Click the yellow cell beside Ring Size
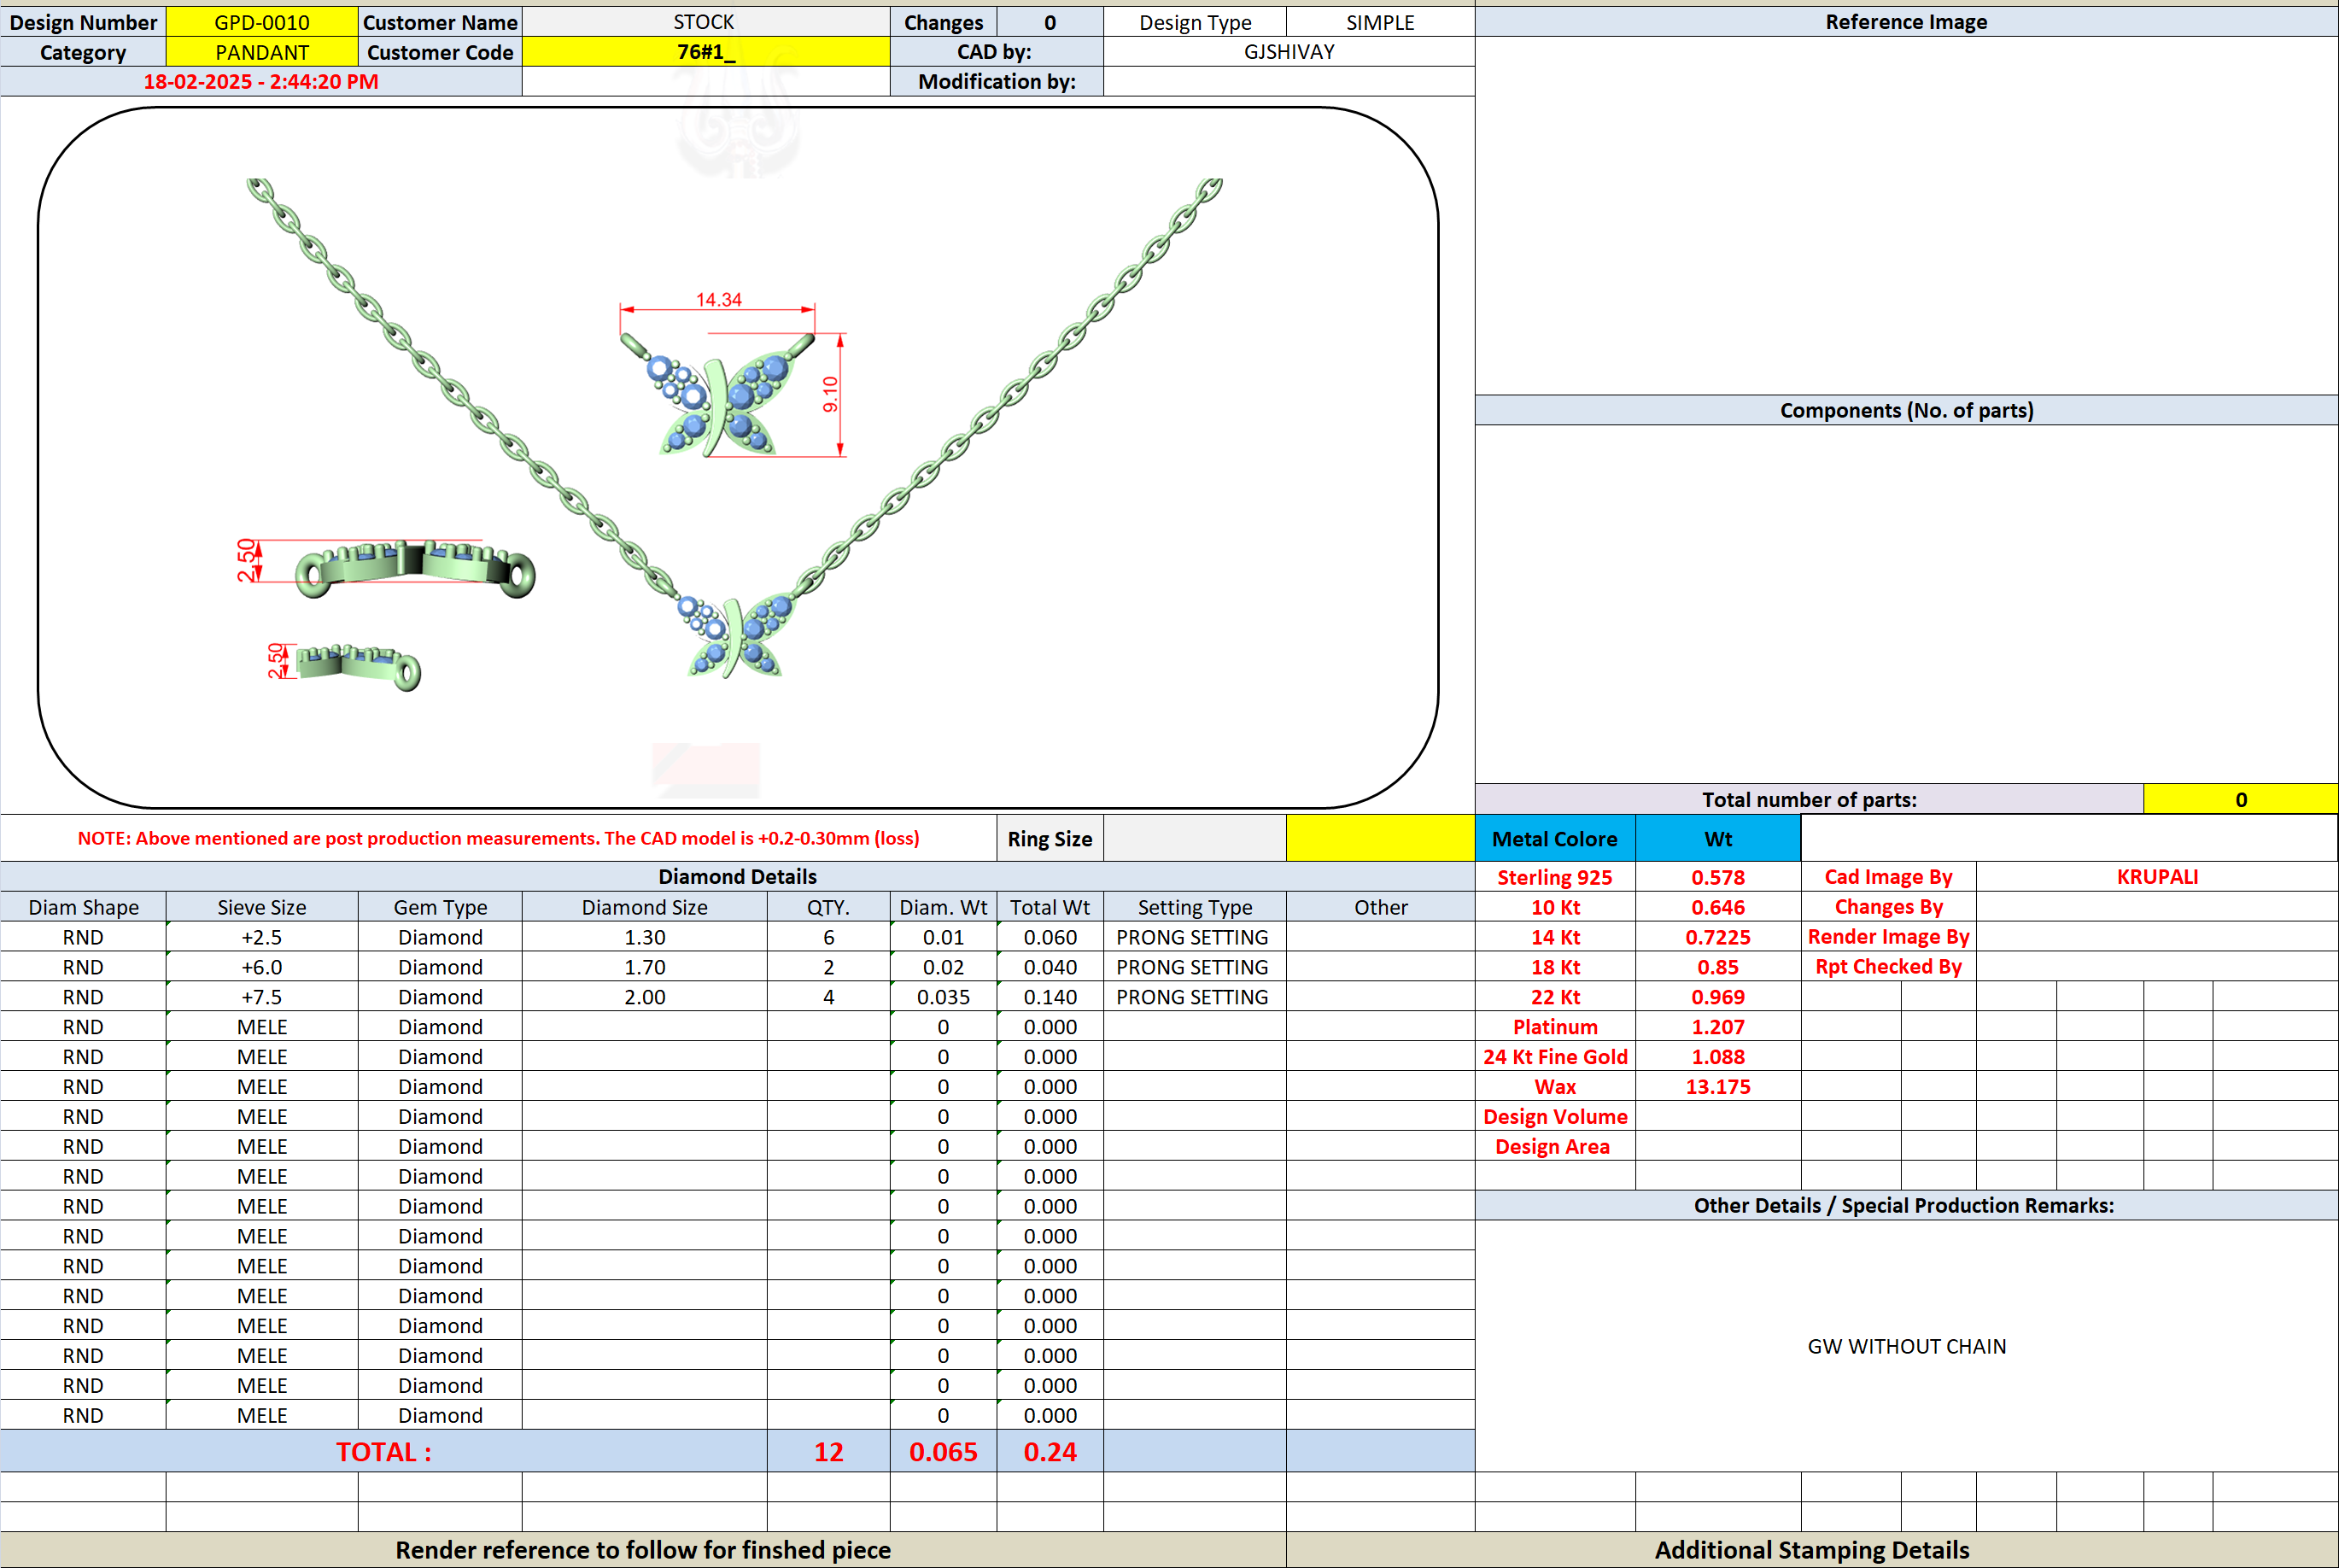 click(1380, 839)
